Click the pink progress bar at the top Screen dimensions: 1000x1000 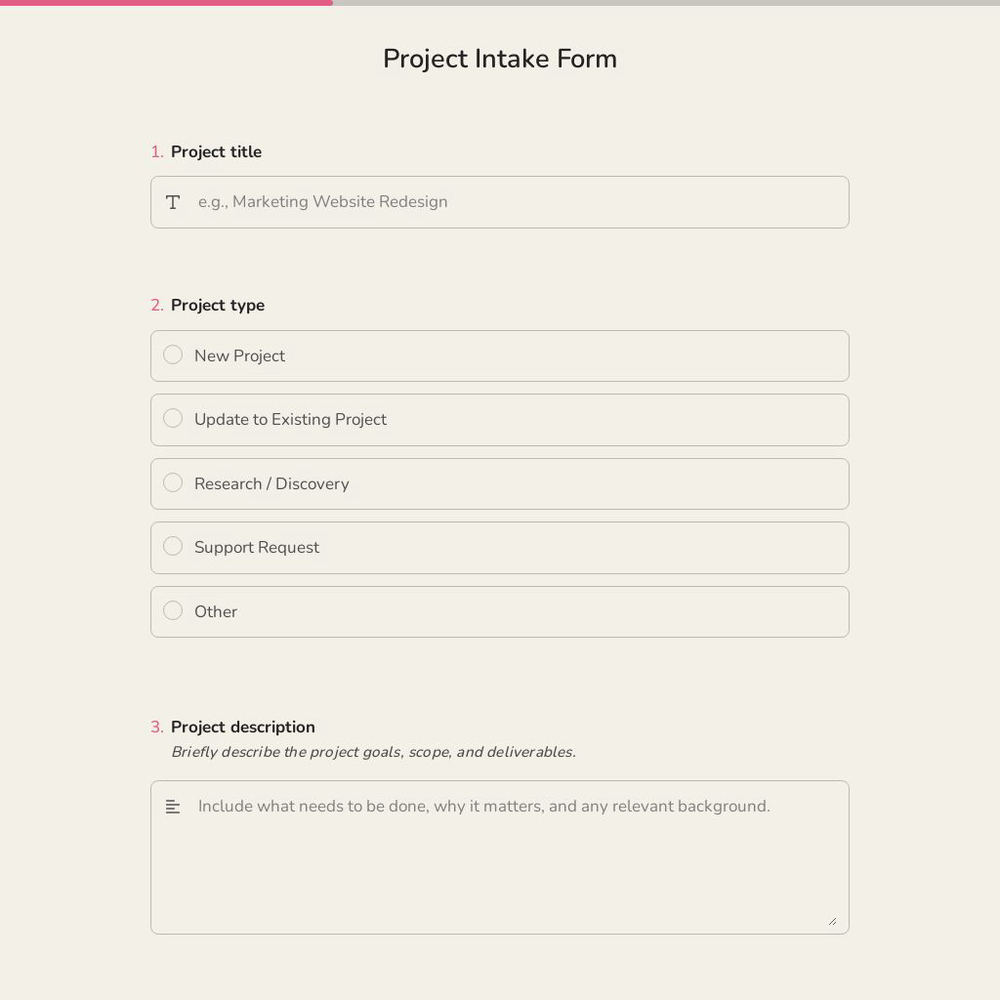pos(166,3)
